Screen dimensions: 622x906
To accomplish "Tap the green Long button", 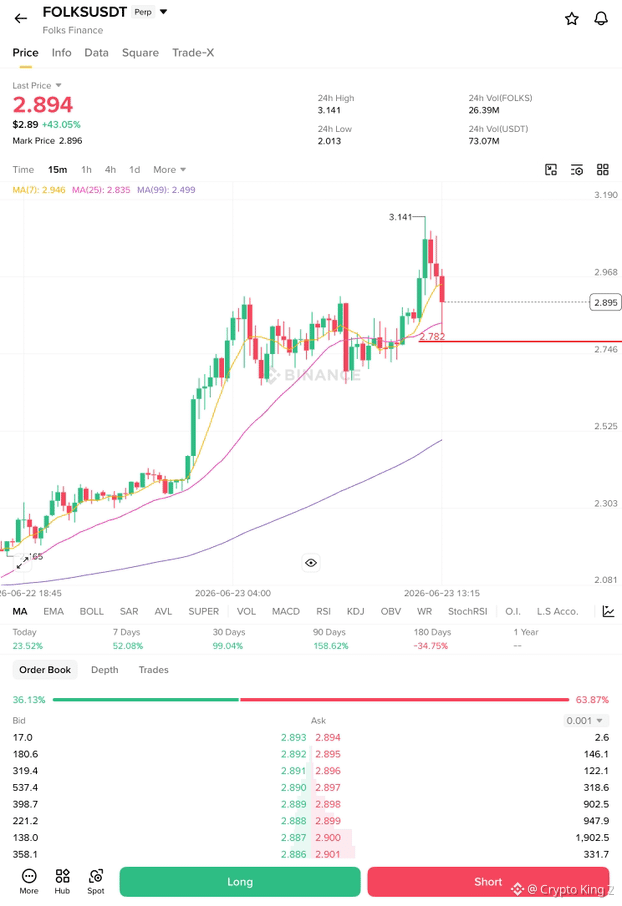I will coord(240,882).
